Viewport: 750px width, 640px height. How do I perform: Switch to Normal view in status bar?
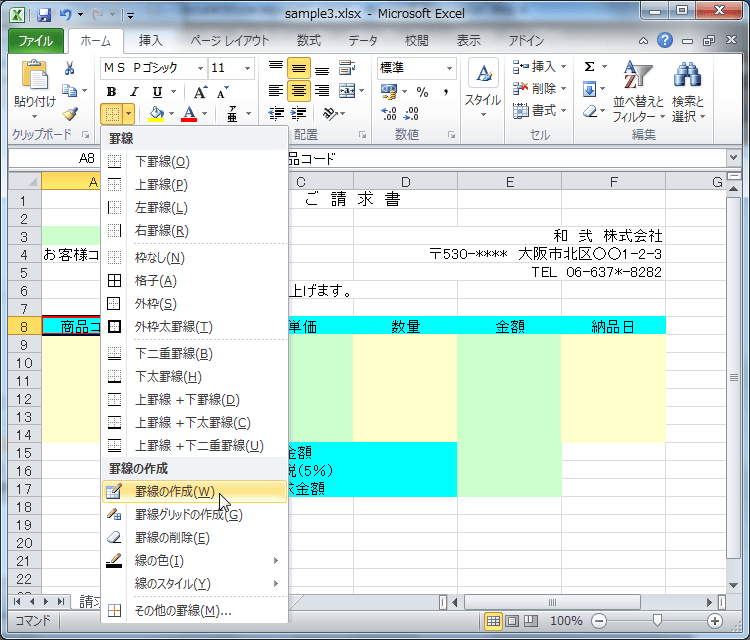click(x=493, y=621)
